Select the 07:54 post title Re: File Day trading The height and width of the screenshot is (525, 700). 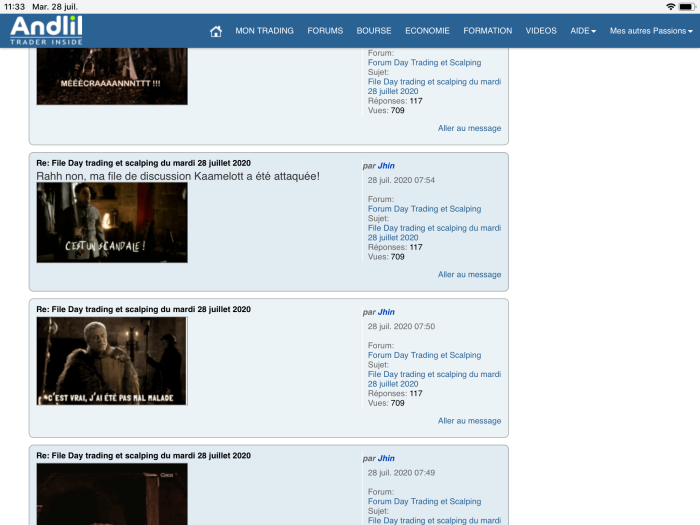click(143, 163)
